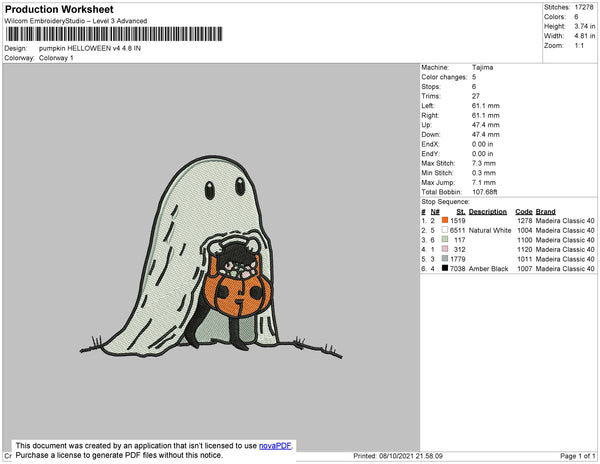The width and height of the screenshot is (600, 464).
Task: Select the gray color swatch, code 1011
Action: (445, 258)
